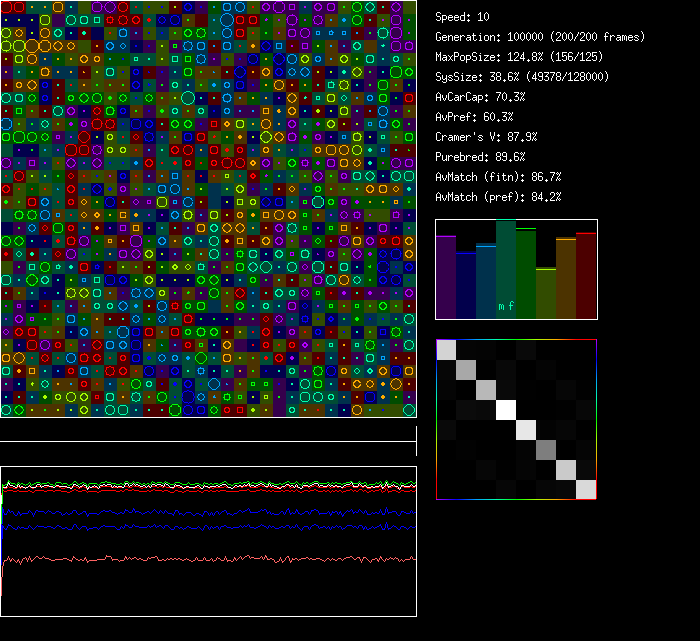Screen dimensions: 700x641
Task: Select the dark red bar at the chart's right end
Action: 586,275
